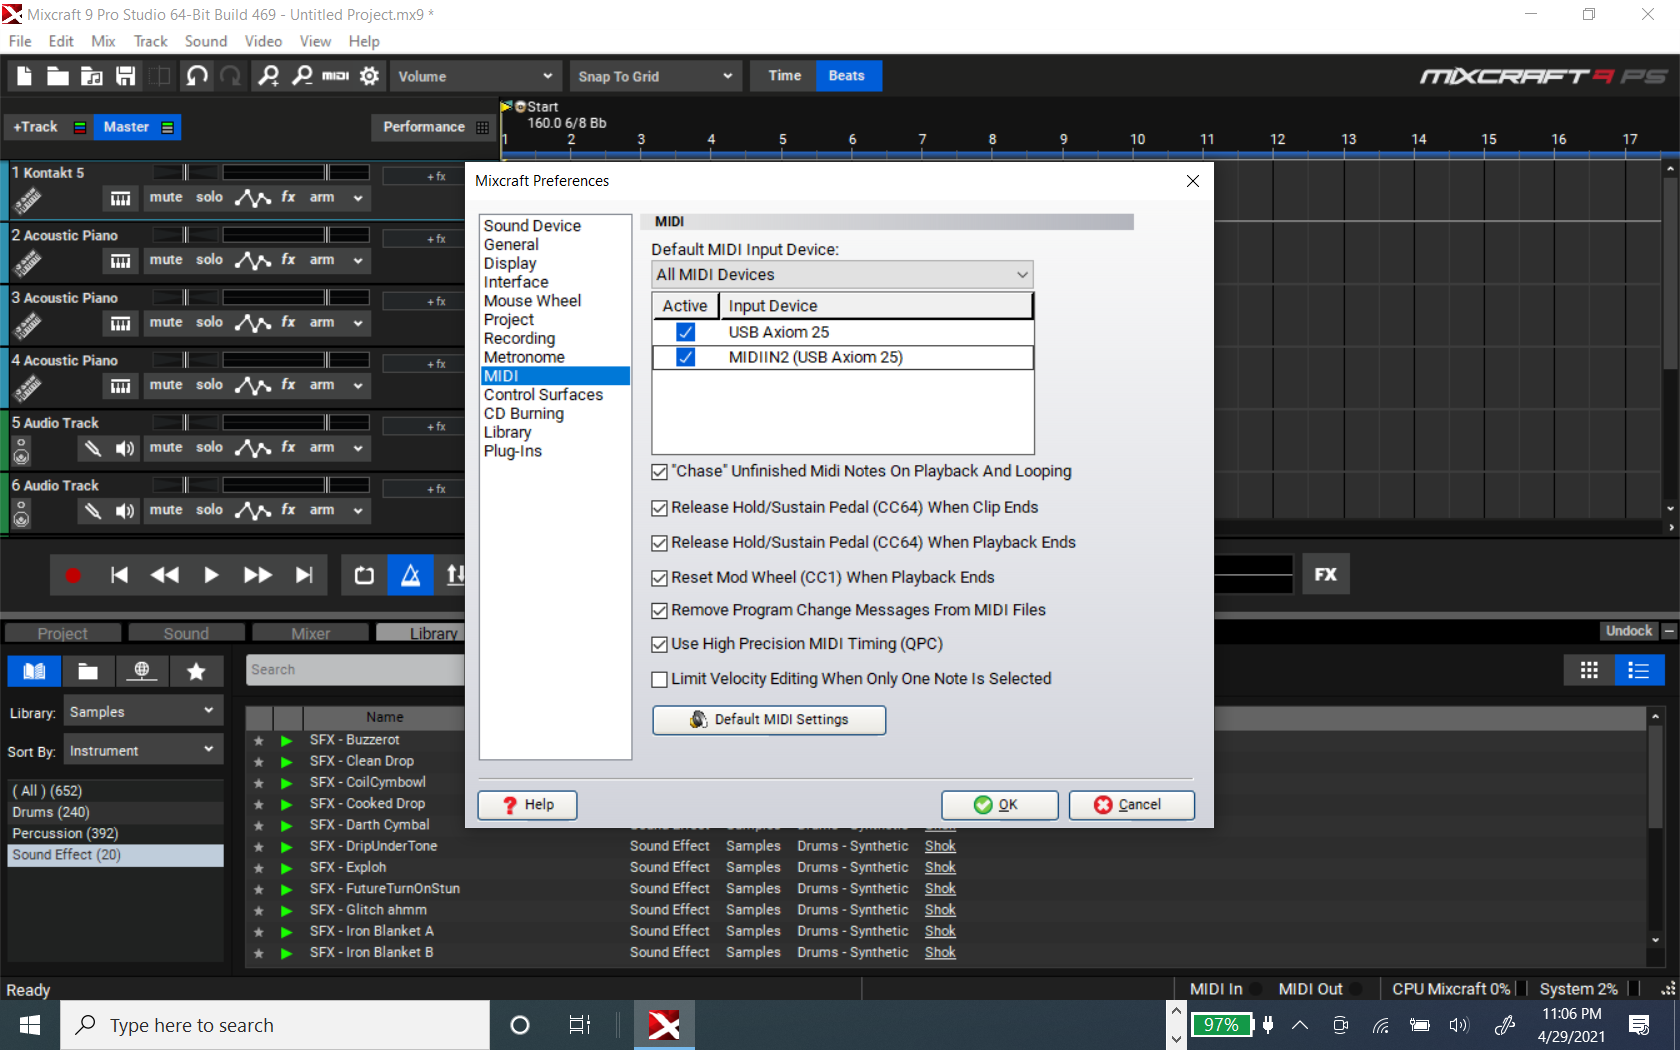Viewport: 1680px width, 1050px height.
Task: Expand Audio Track 5 options chevron
Action: point(357,449)
